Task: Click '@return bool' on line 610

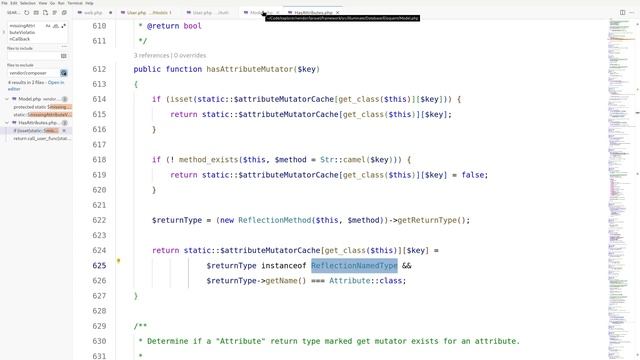Action: coord(174,26)
